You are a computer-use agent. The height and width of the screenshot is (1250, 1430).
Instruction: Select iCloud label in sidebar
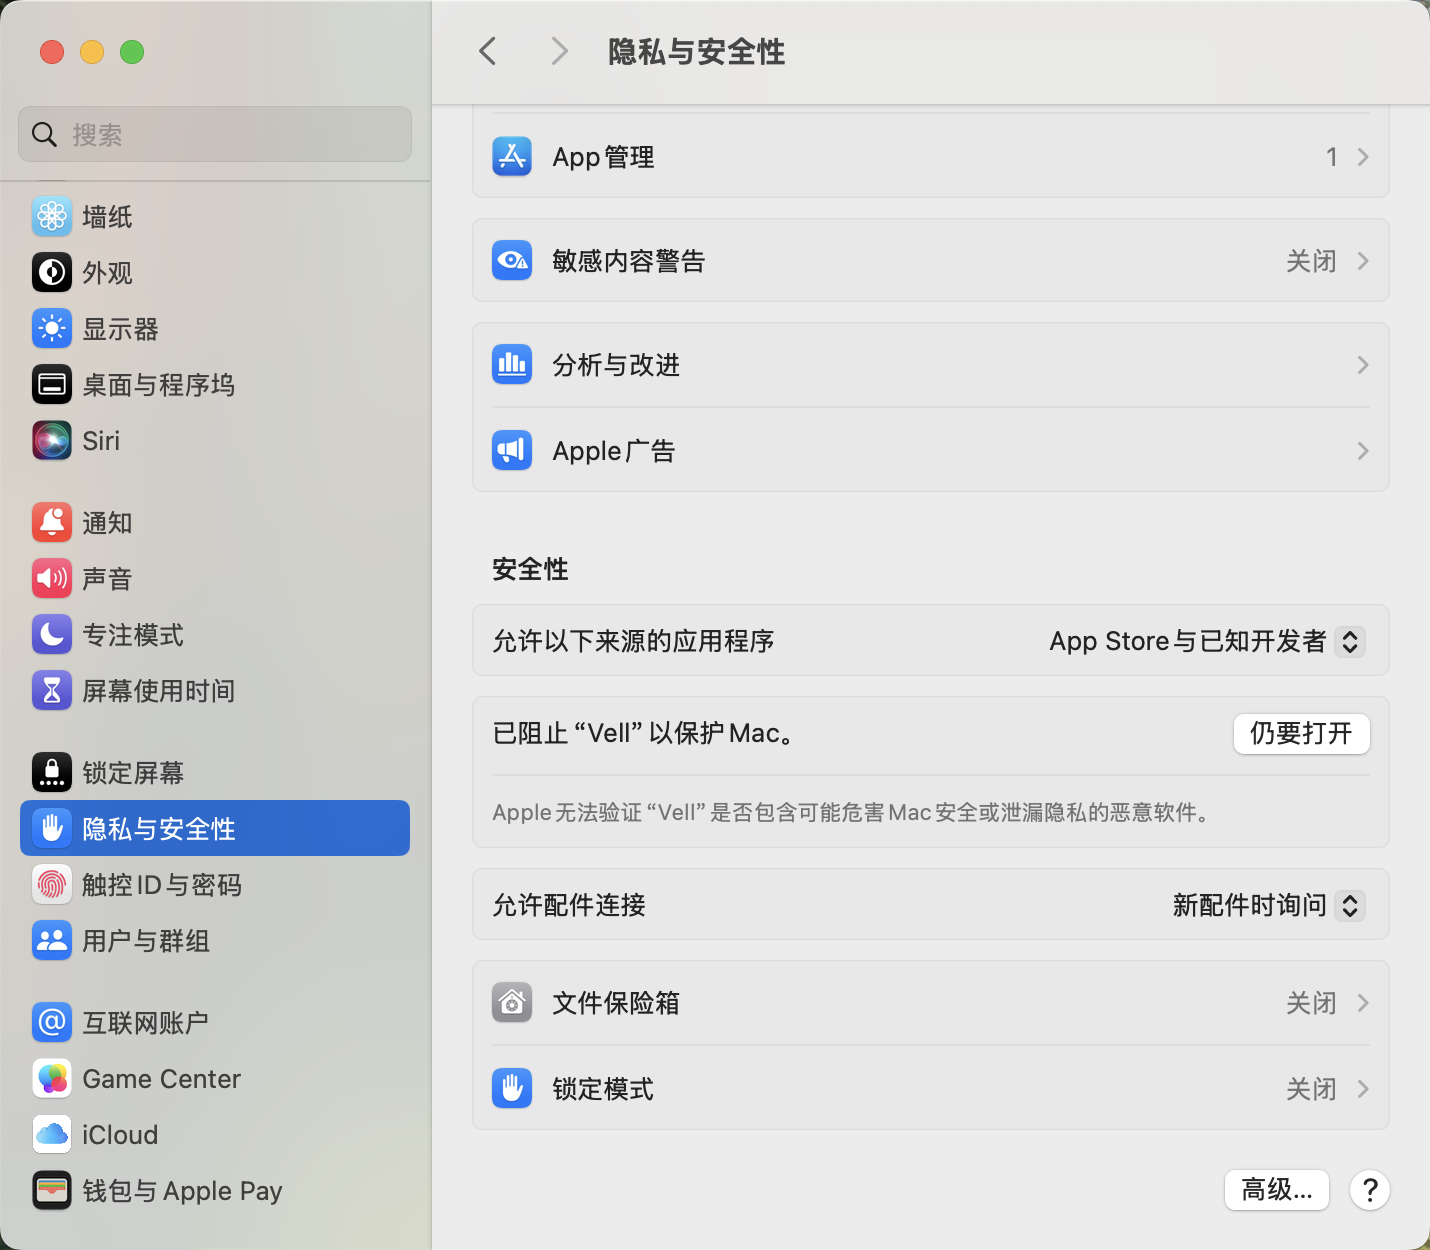click(120, 1135)
